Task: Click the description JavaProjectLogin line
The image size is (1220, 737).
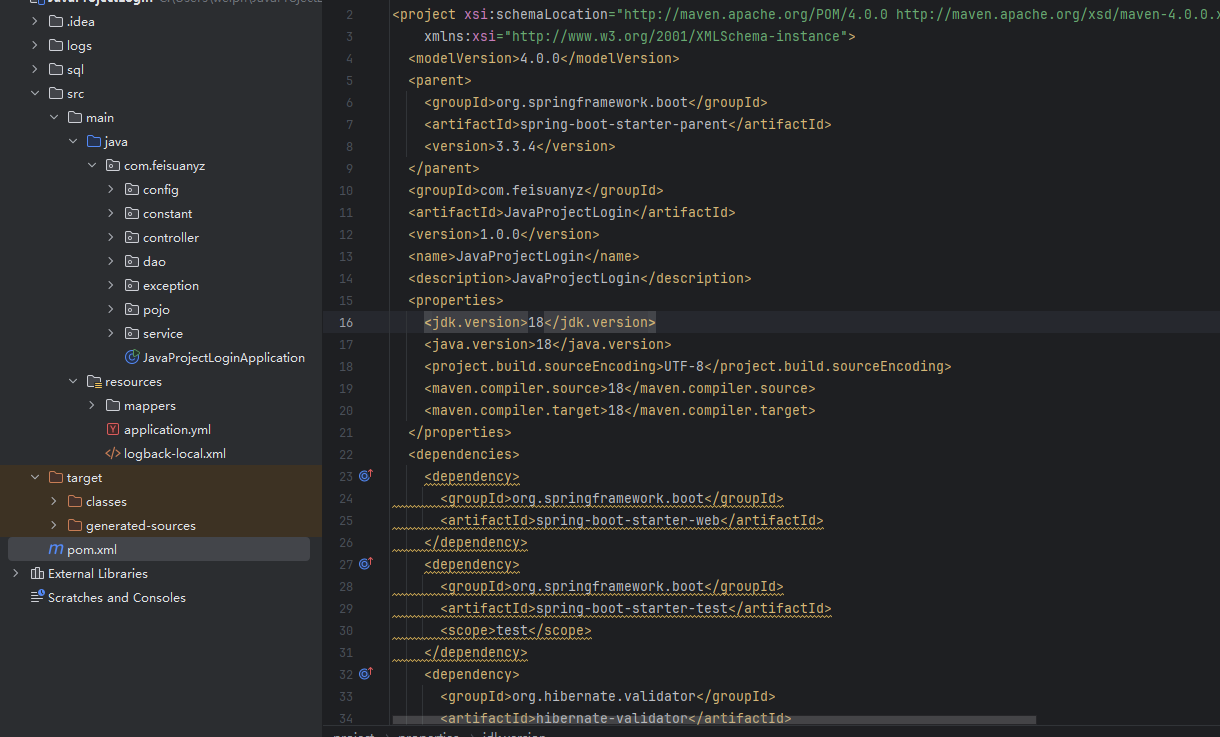Action: [580, 278]
